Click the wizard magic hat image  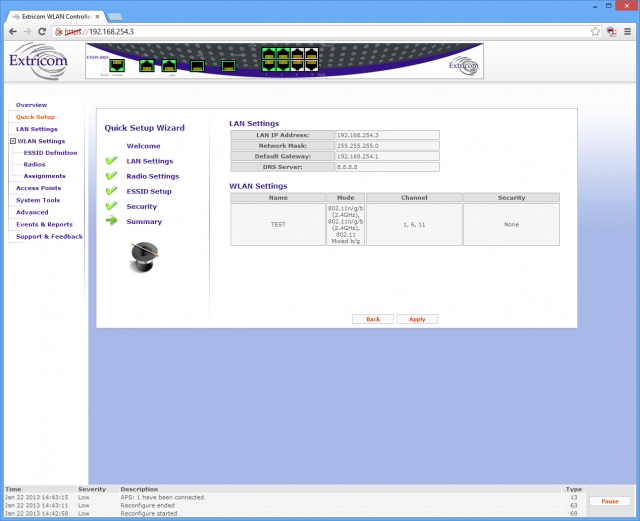click(x=144, y=257)
